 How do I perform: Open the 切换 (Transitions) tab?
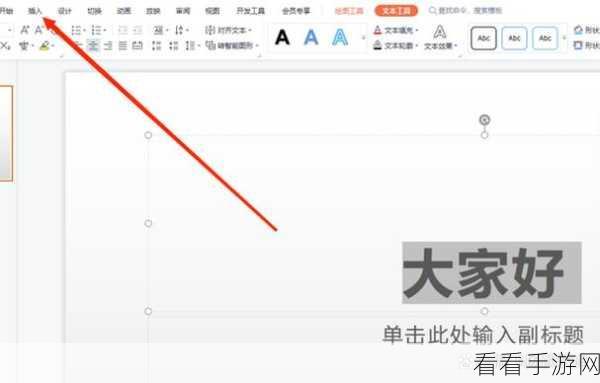click(94, 11)
